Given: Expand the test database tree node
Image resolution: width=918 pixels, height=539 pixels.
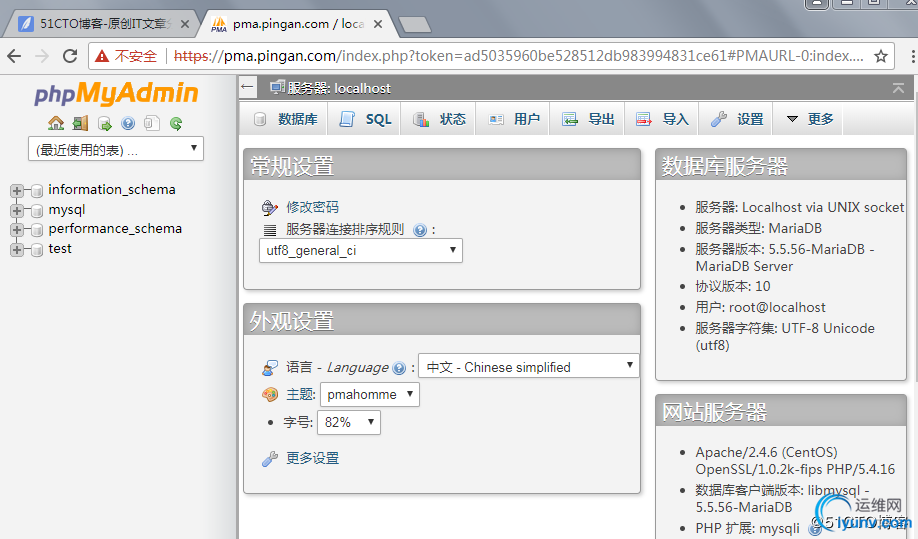Looking at the screenshot, I should tap(16, 250).
